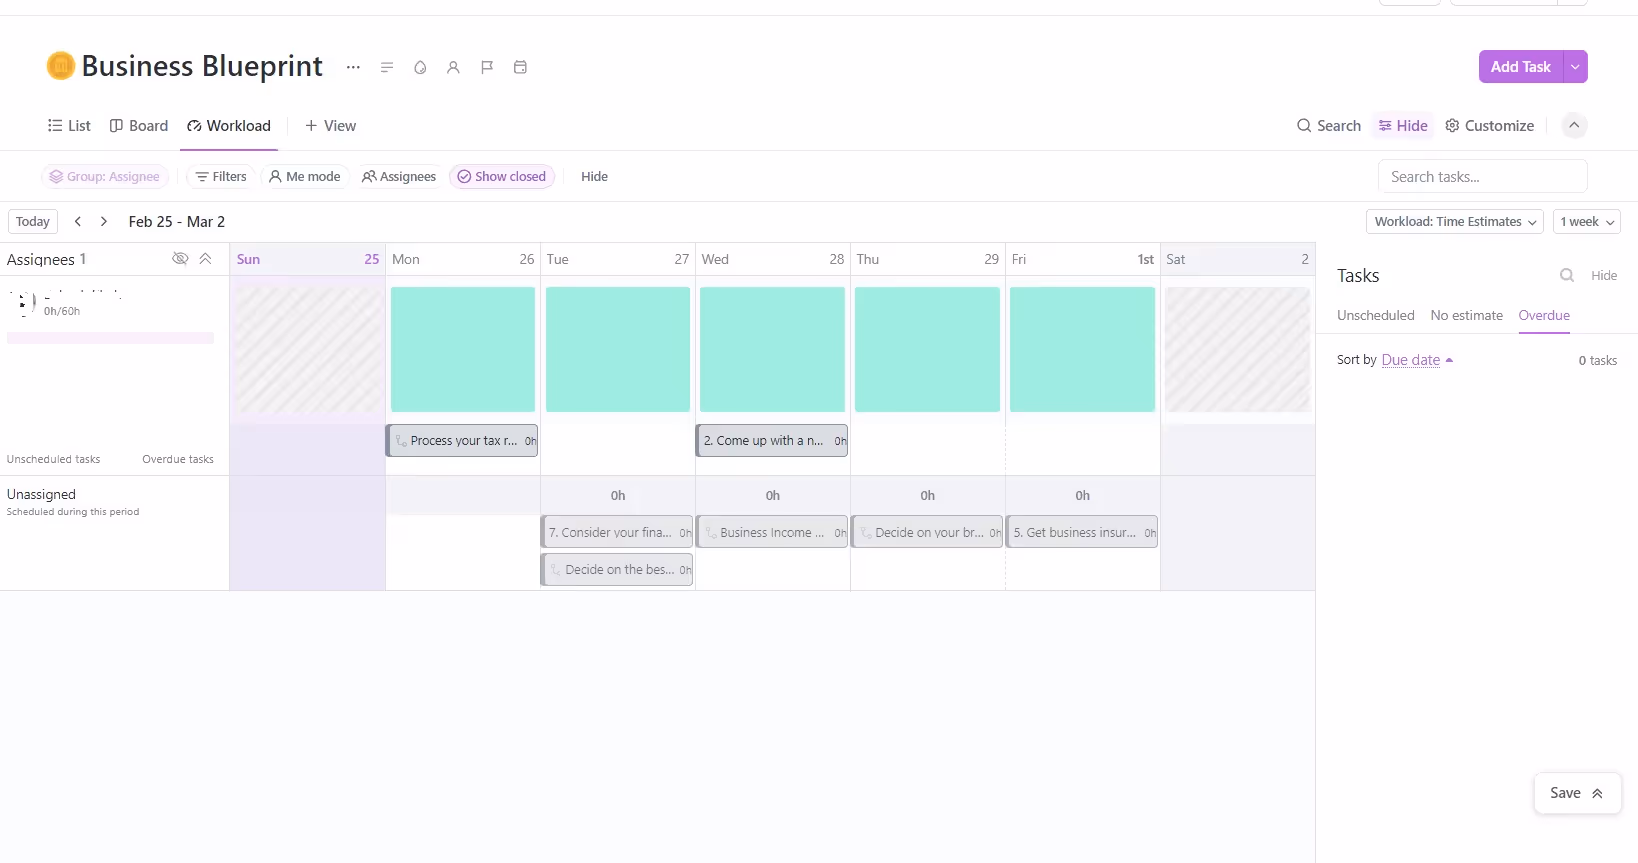
Task: Click the flag icon beside the title
Action: 487,67
